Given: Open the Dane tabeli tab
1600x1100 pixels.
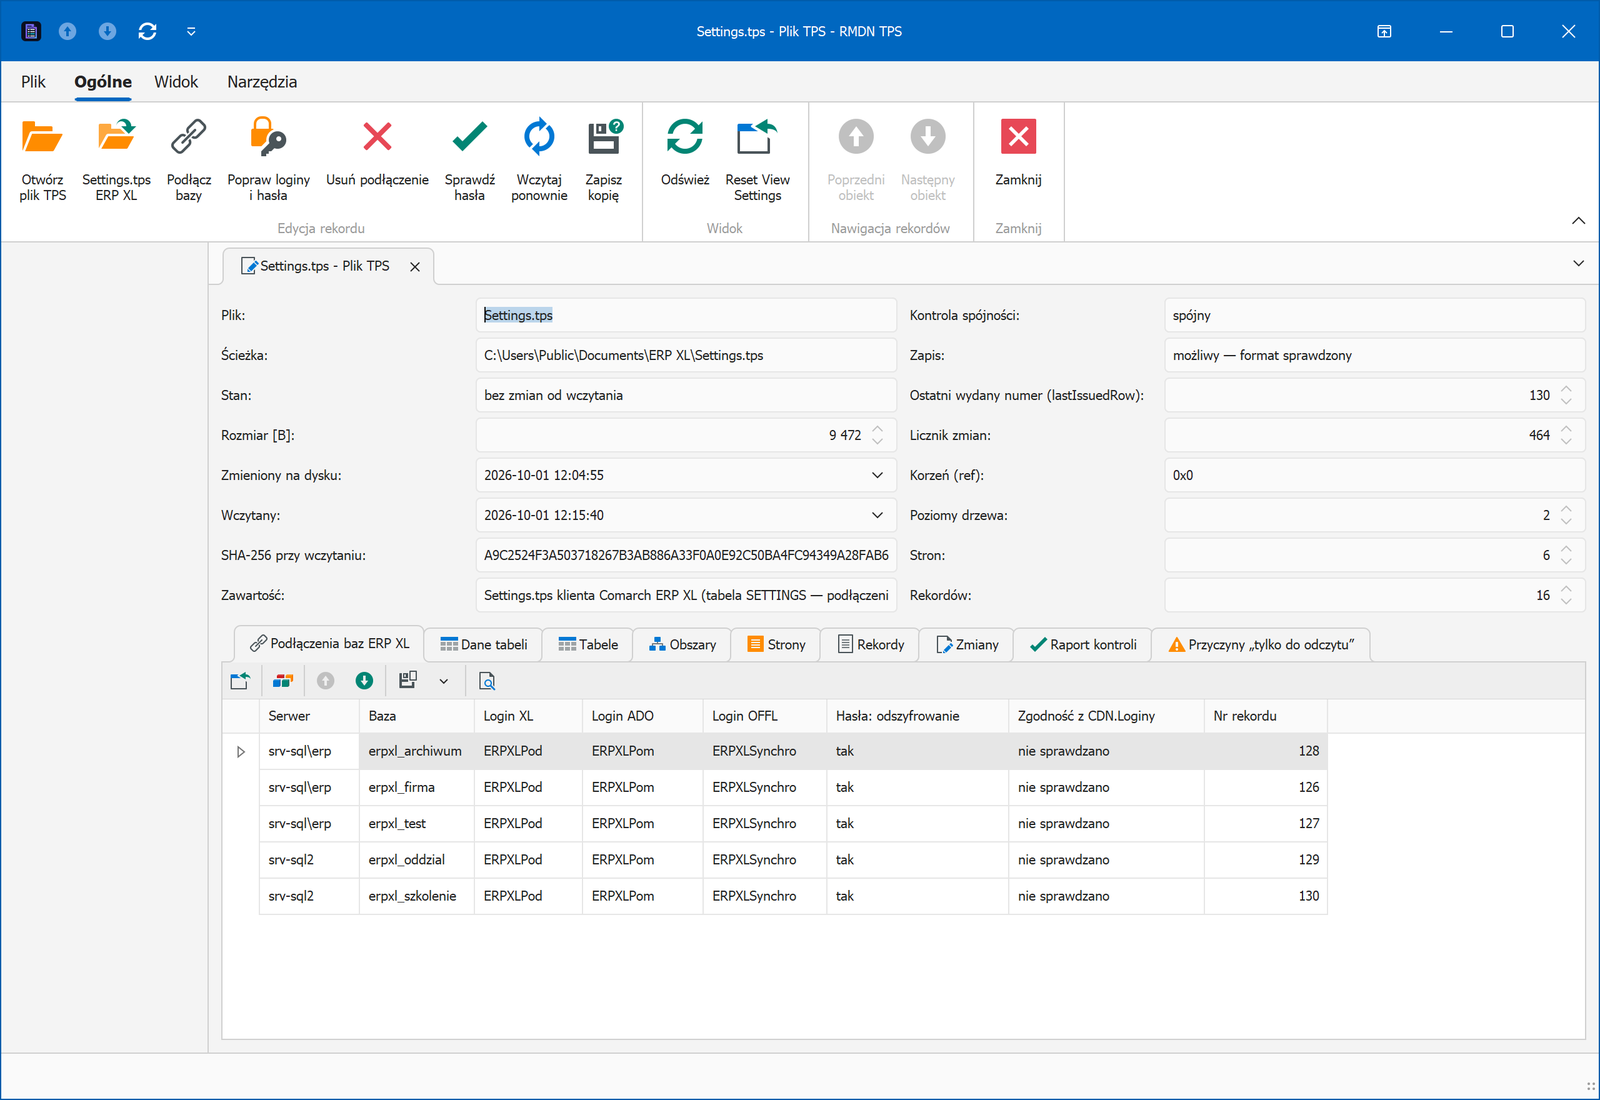Looking at the screenshot, I should 483,645.
